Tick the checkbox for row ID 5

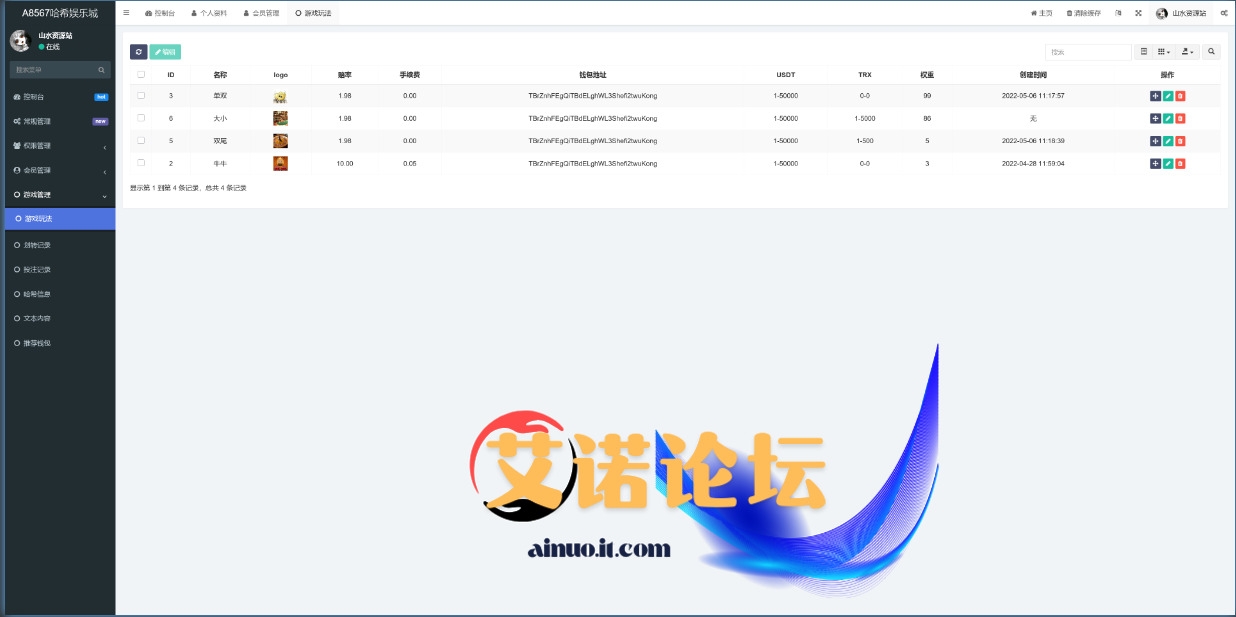click(x=141, y=140)
